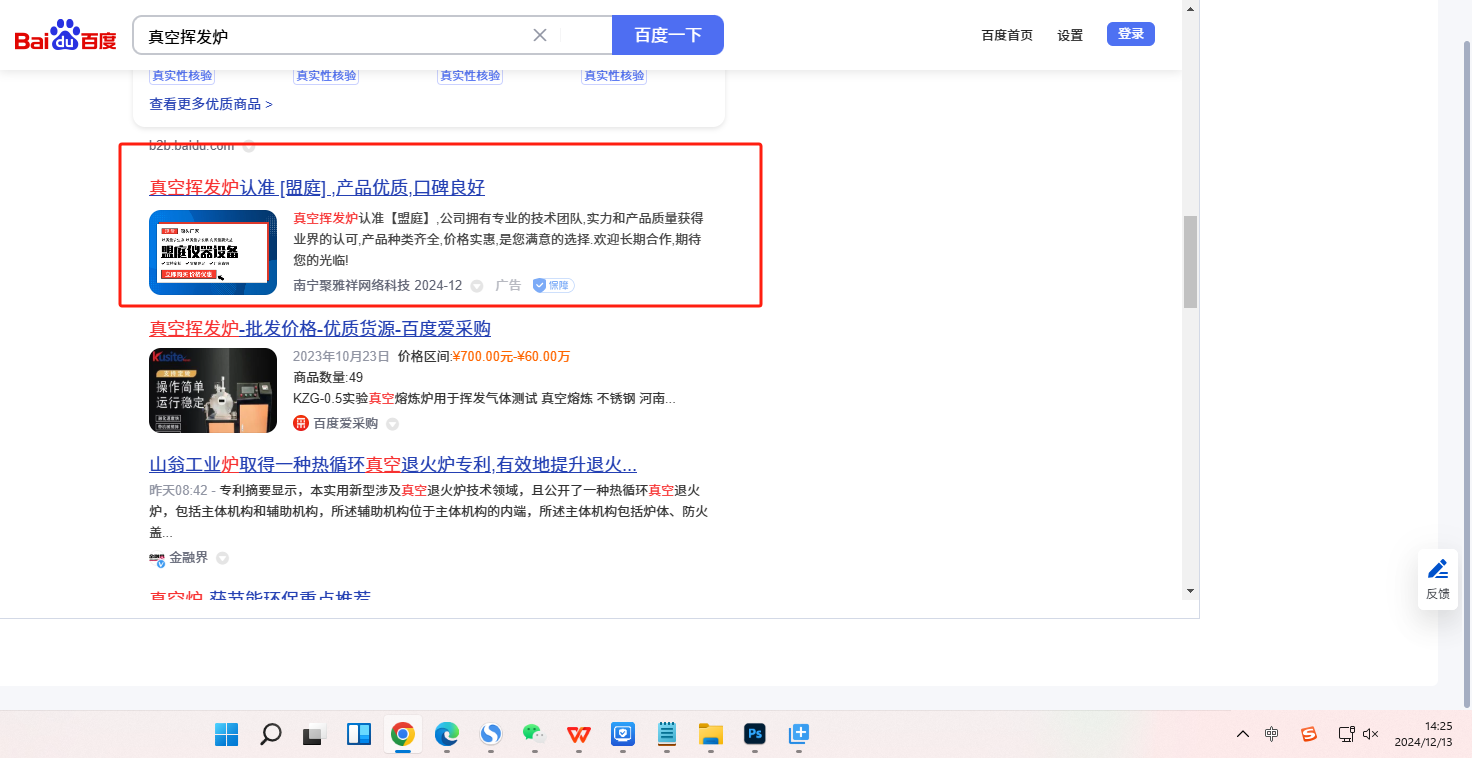This screenshot has width=1472, height=758.
Task: Click the 保障 shield badge on the ad
Action: (x=552, y=285)
